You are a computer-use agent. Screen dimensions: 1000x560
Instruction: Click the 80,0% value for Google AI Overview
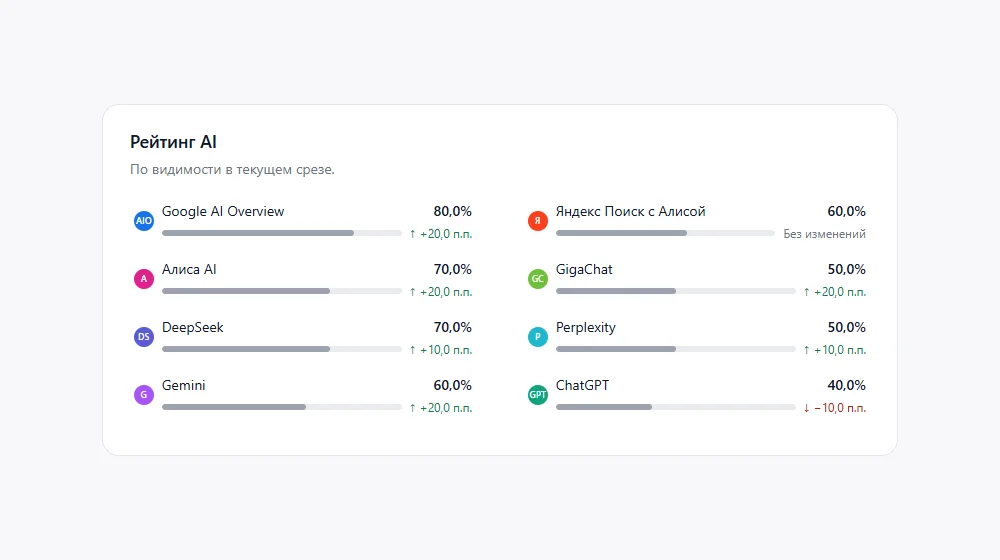click(453, 212)
